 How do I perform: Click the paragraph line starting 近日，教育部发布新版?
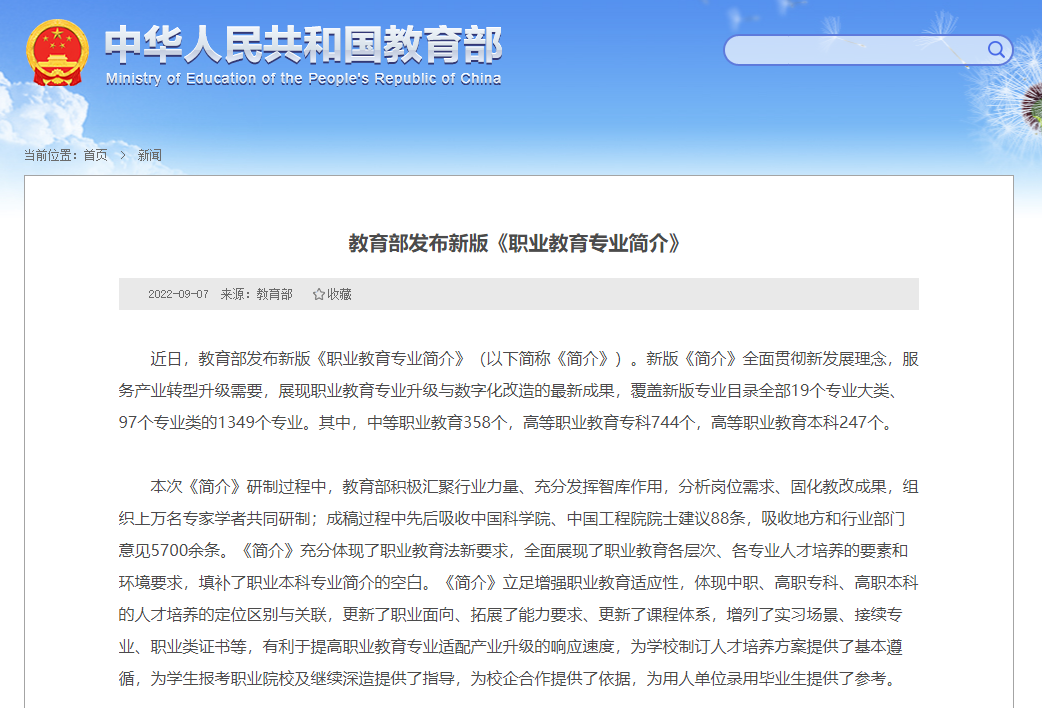pos(534,359)
